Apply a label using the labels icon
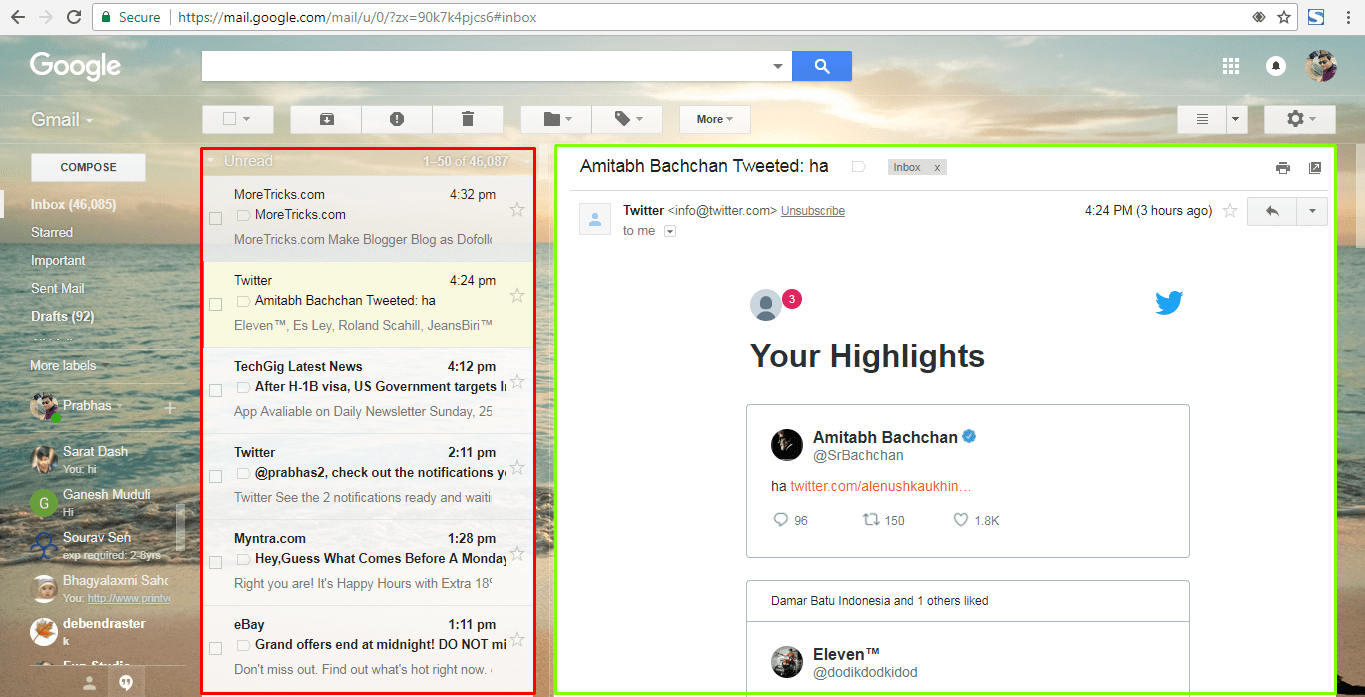Image resolution: width=1365 pixels, height=697 pixels. point(626,119)
